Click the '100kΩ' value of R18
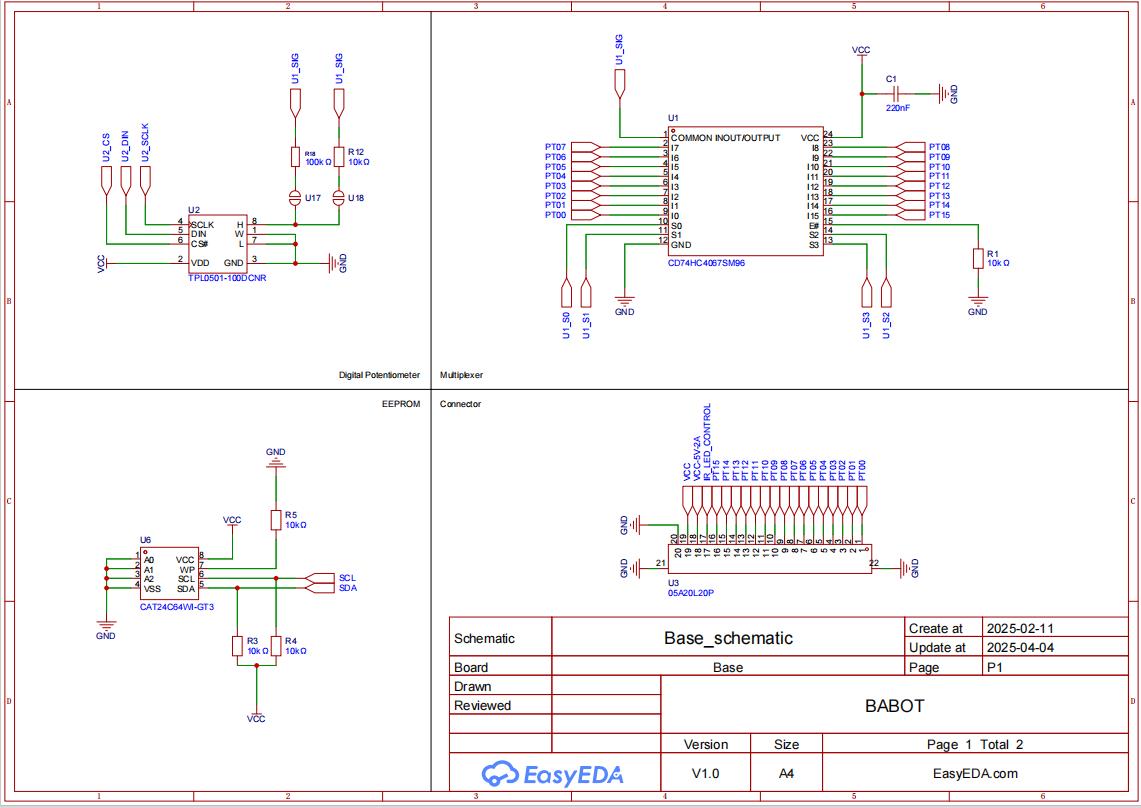The width and height of the screenshot is (1141, 808). click(x=317, y=162)
